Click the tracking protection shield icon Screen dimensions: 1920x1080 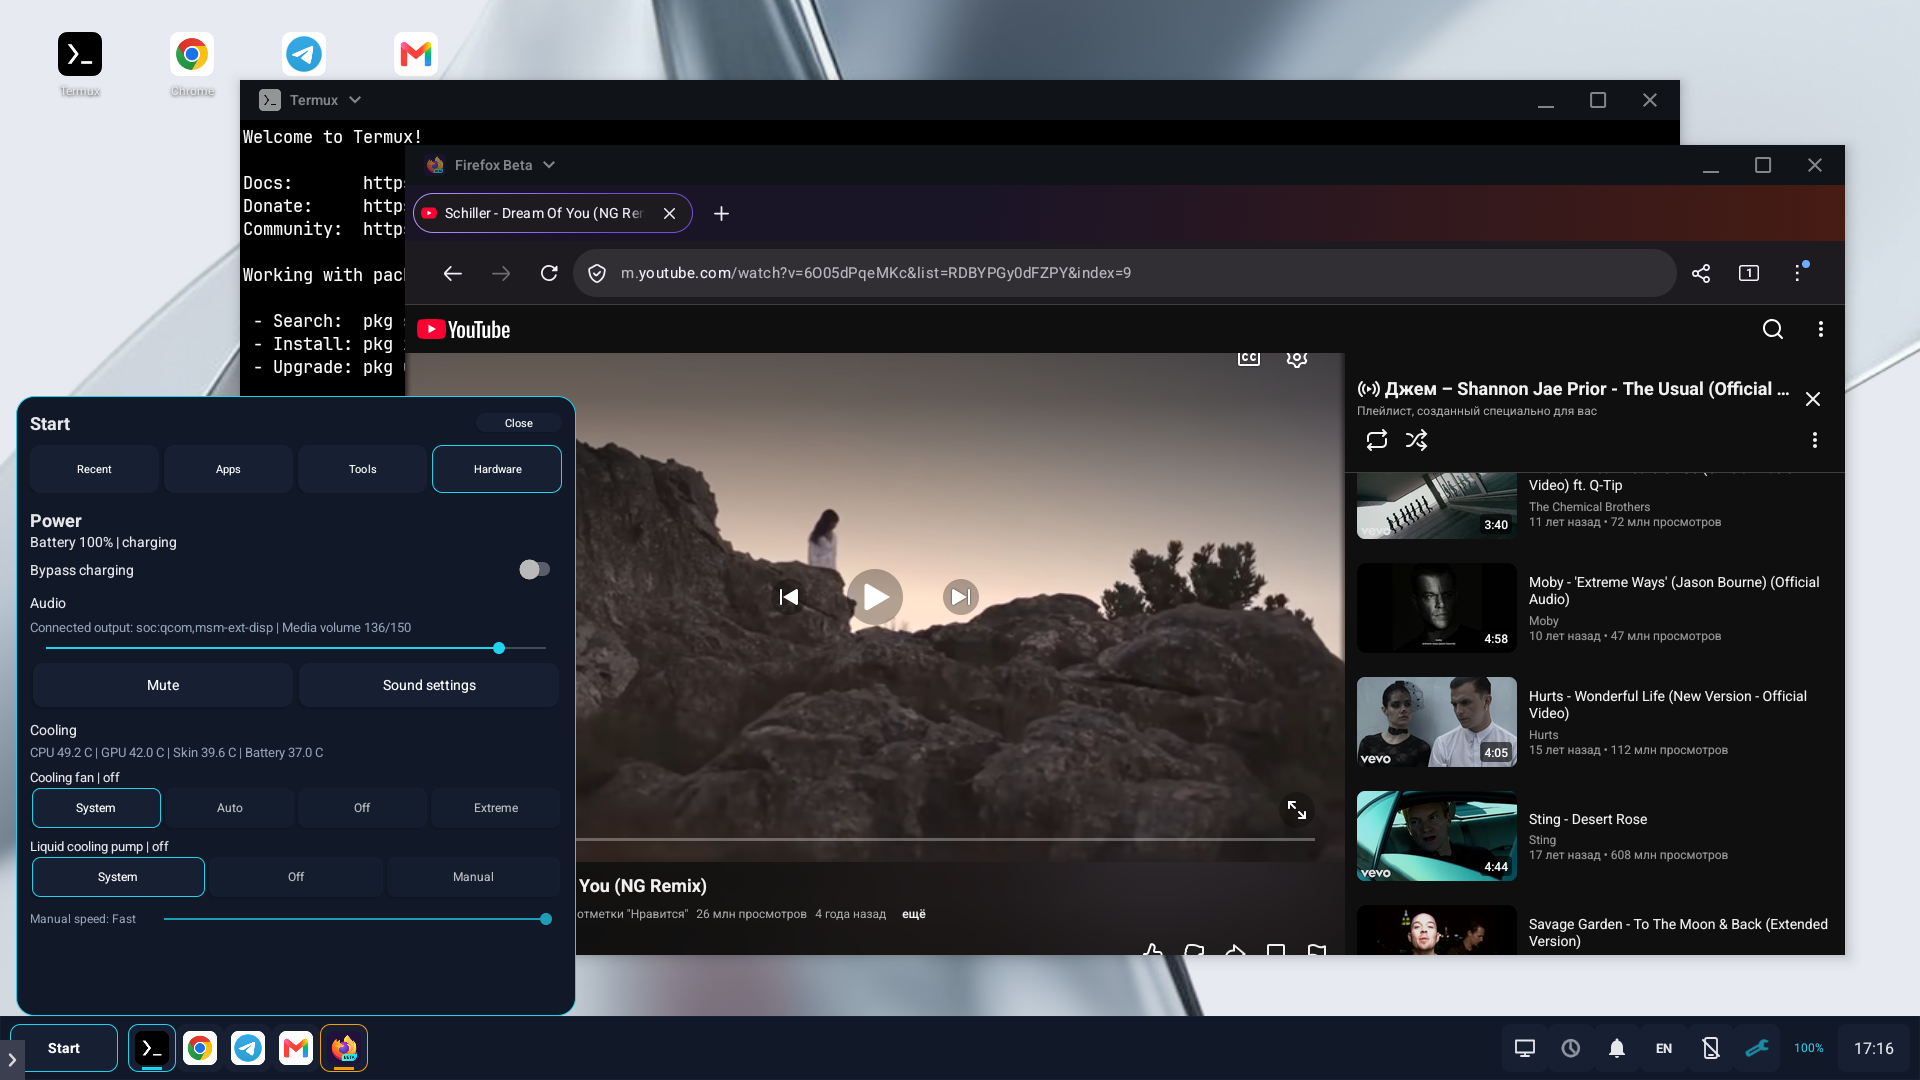point(597,273)
